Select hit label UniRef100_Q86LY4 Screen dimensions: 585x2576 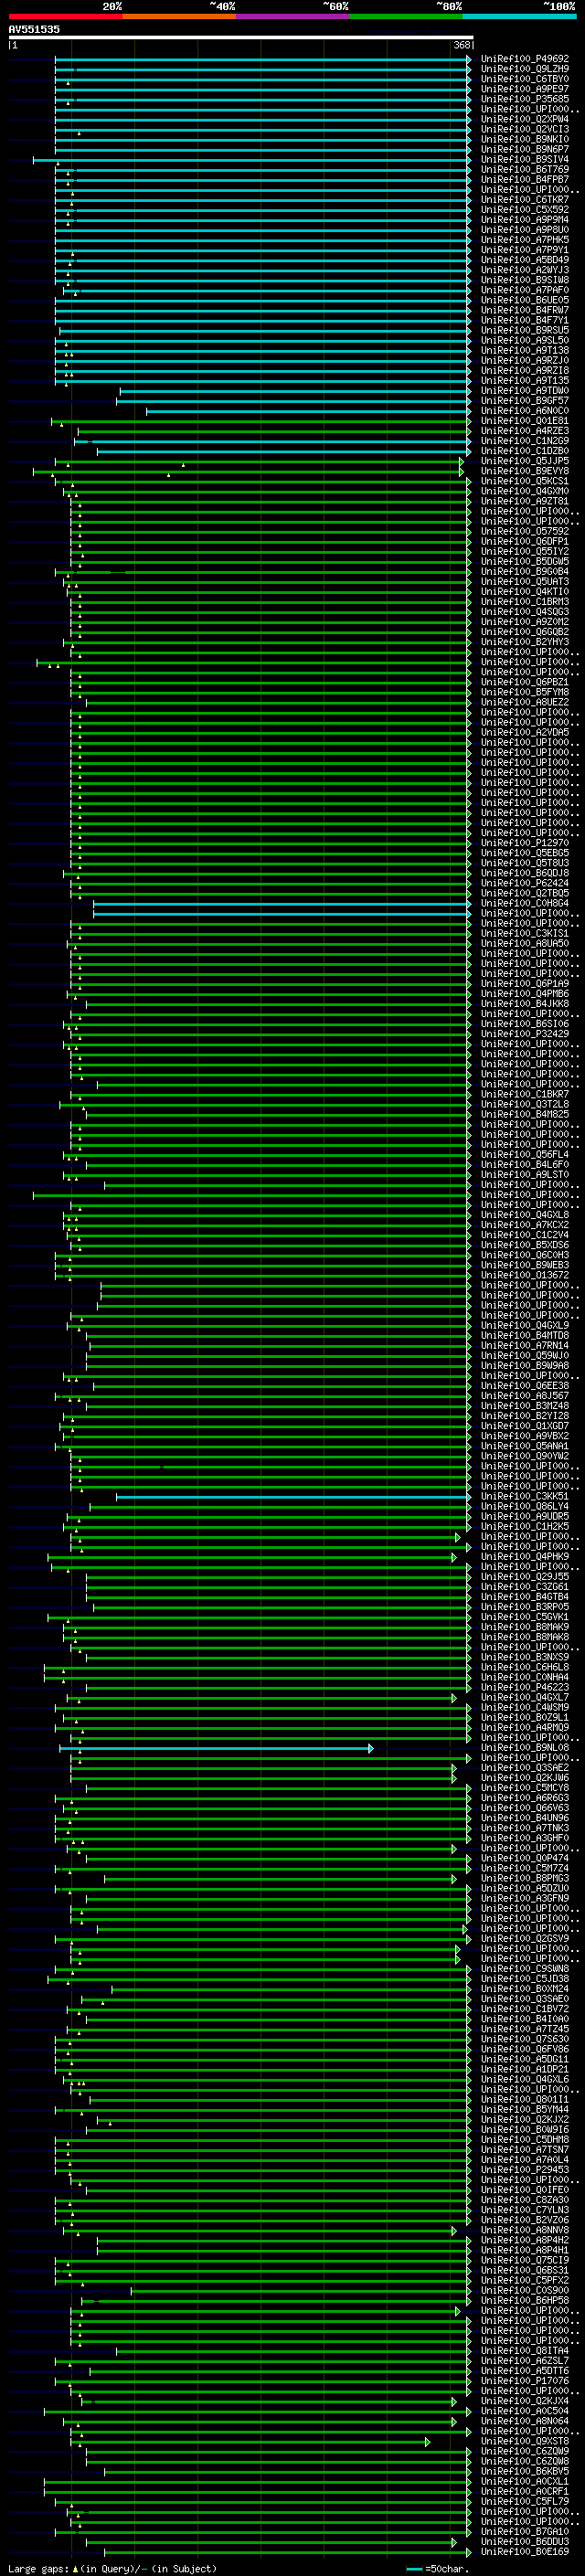525,1506
